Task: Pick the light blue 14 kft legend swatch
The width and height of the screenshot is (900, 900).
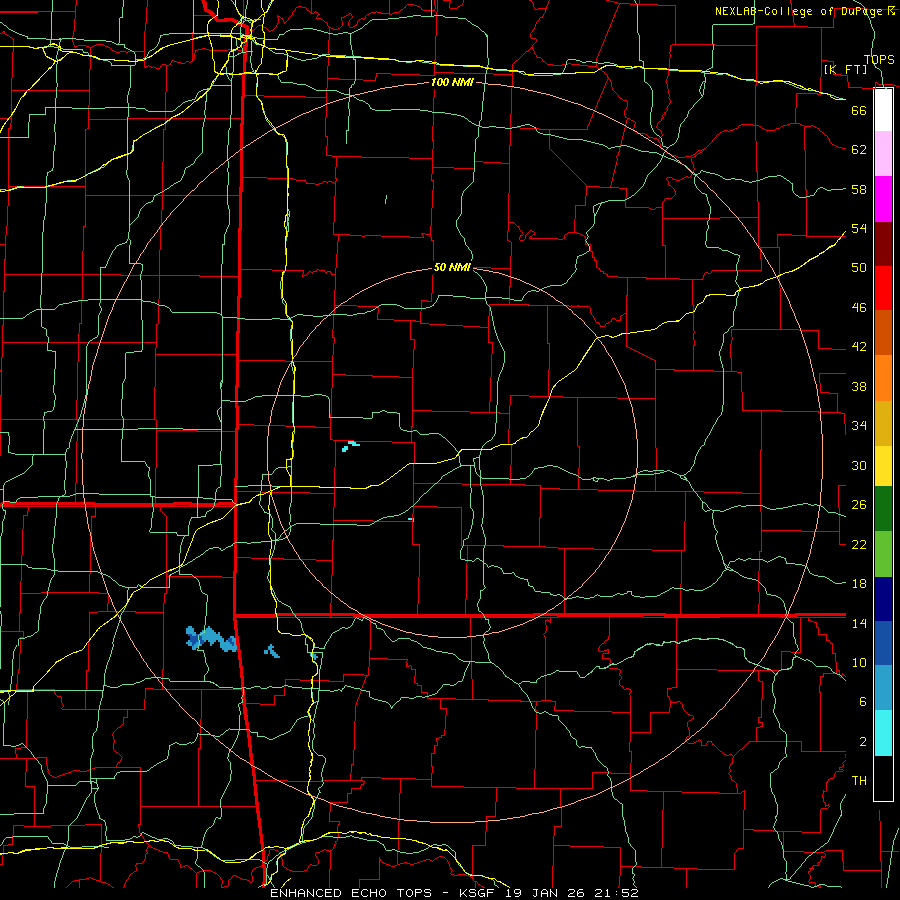Action: (883, 687)
